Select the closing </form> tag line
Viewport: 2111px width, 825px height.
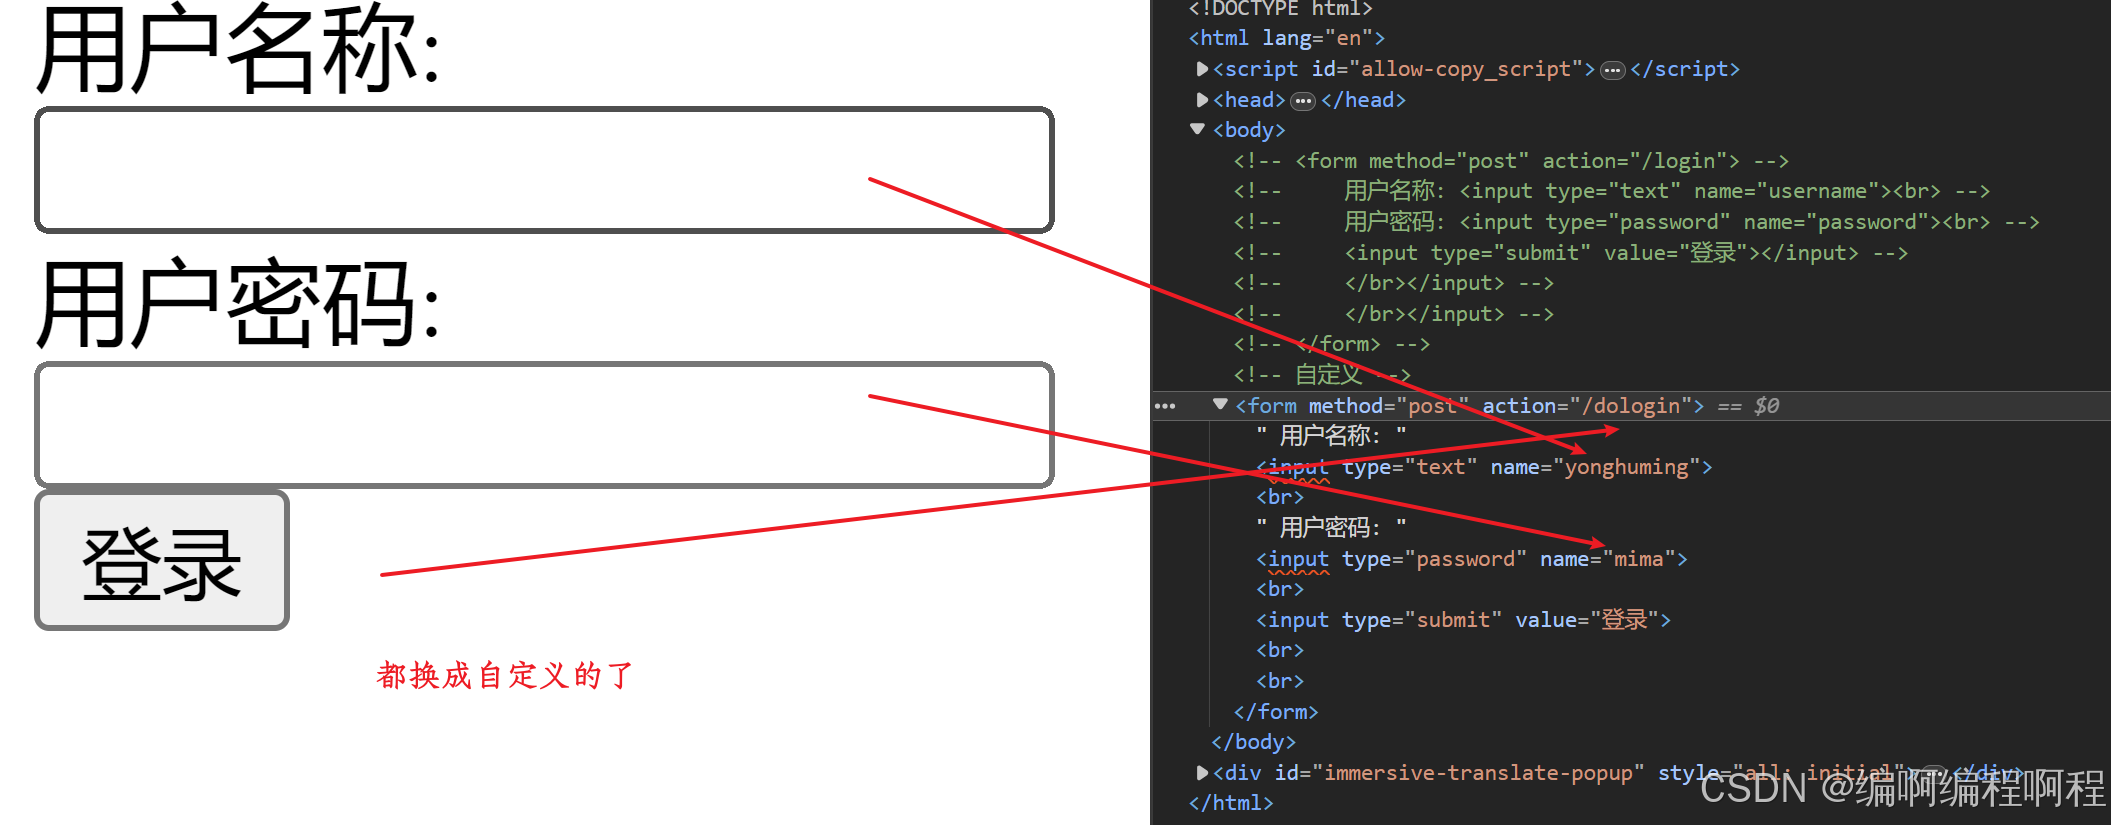[1276, 712]
